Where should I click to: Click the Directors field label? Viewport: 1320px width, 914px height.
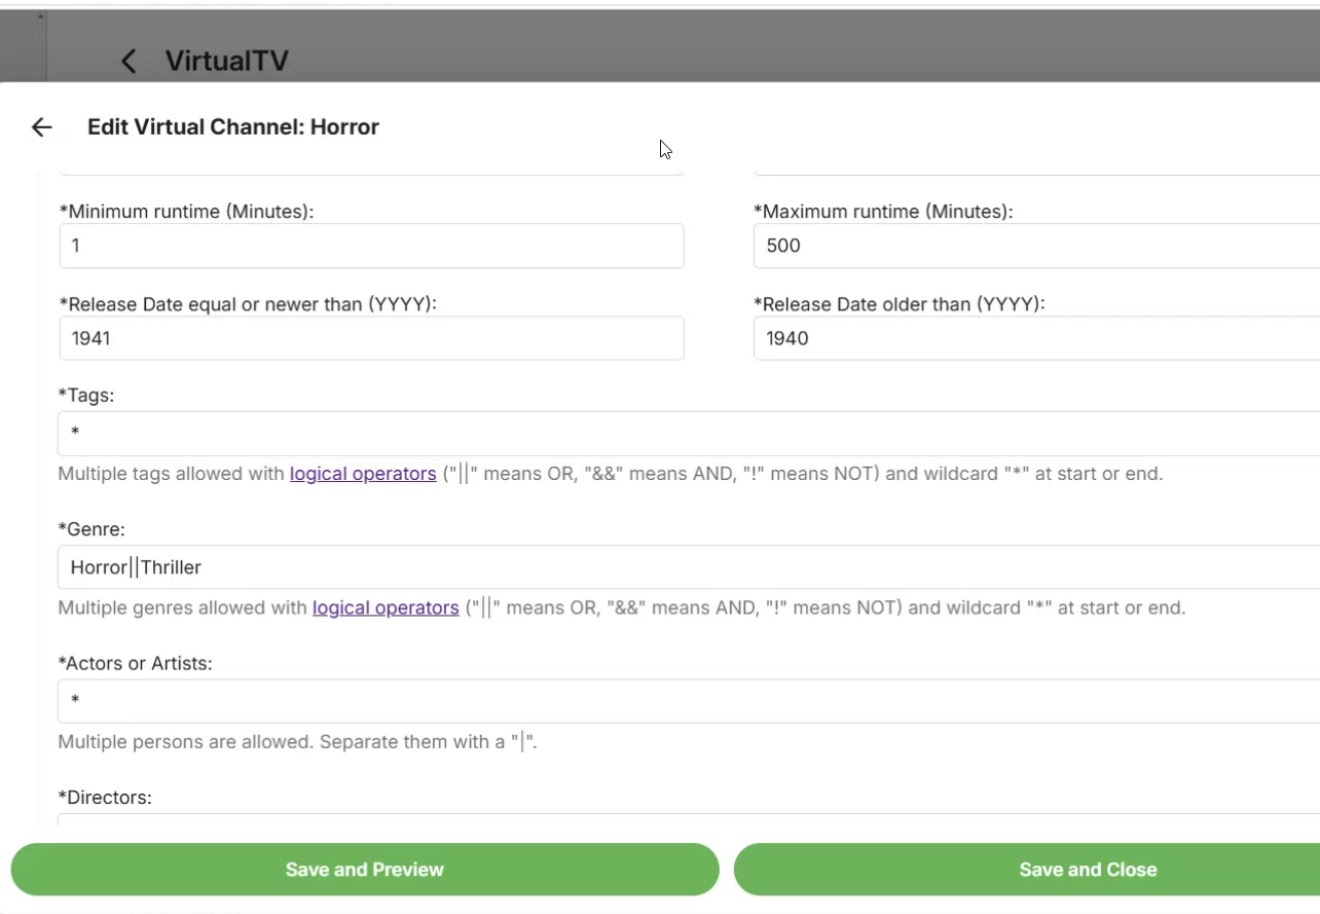tap(105, 798)
